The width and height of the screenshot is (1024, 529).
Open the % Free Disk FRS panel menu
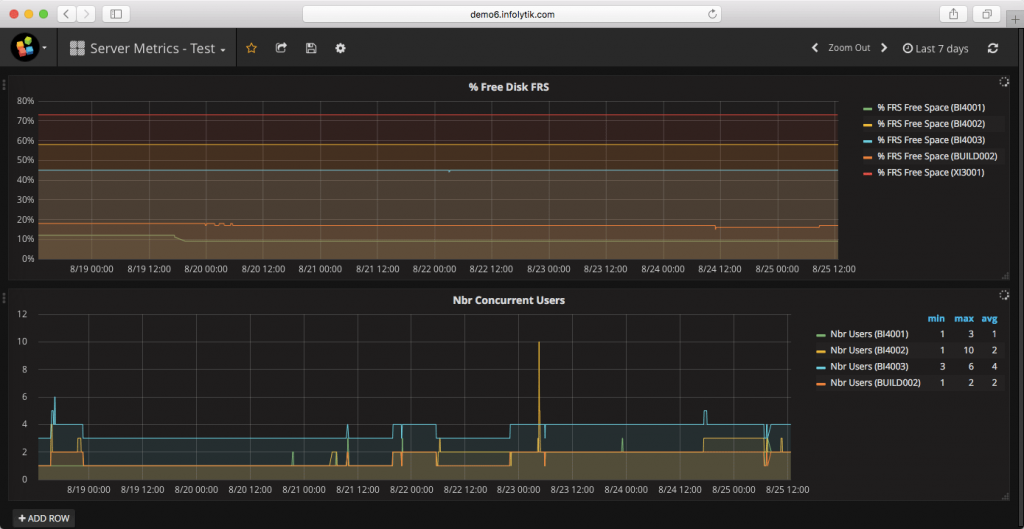pos(508,87)
